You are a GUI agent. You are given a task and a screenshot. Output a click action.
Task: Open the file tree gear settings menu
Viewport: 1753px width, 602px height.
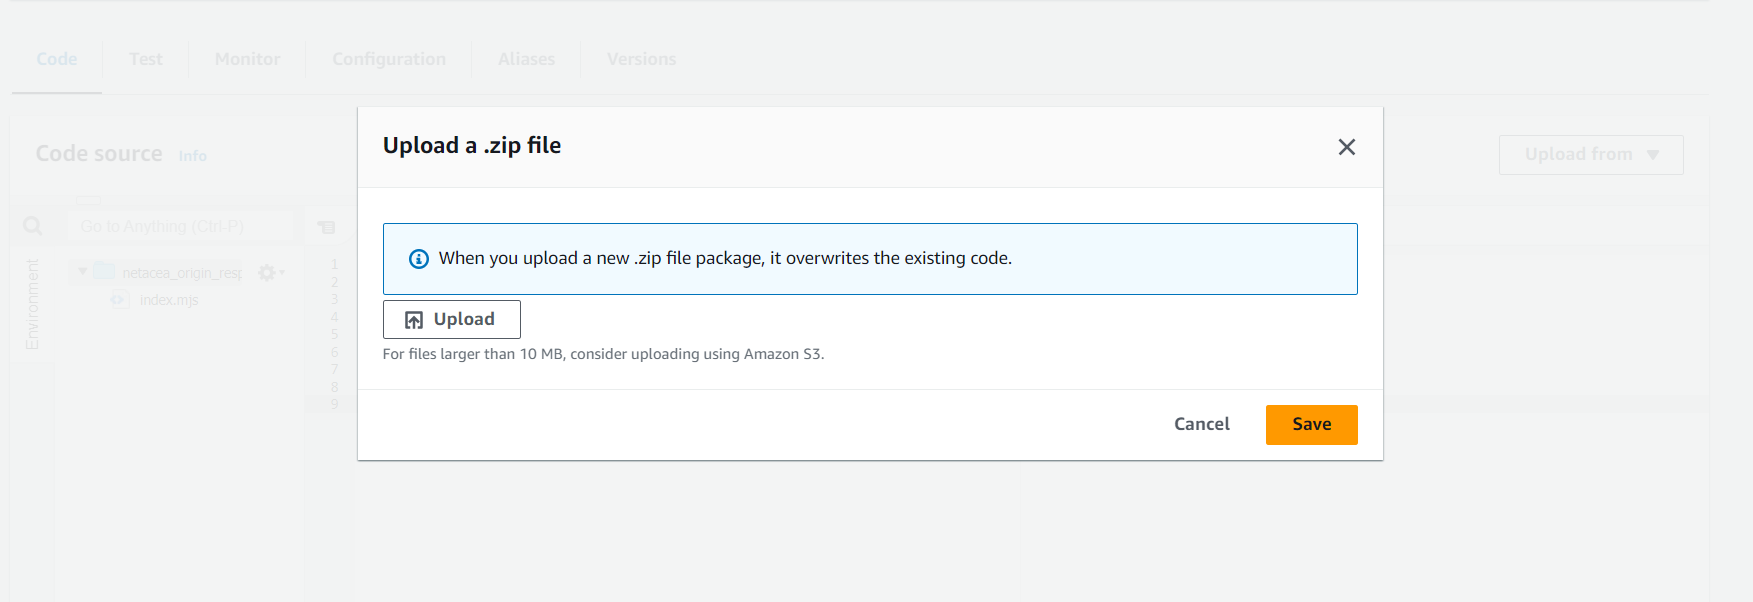[268, 272]
